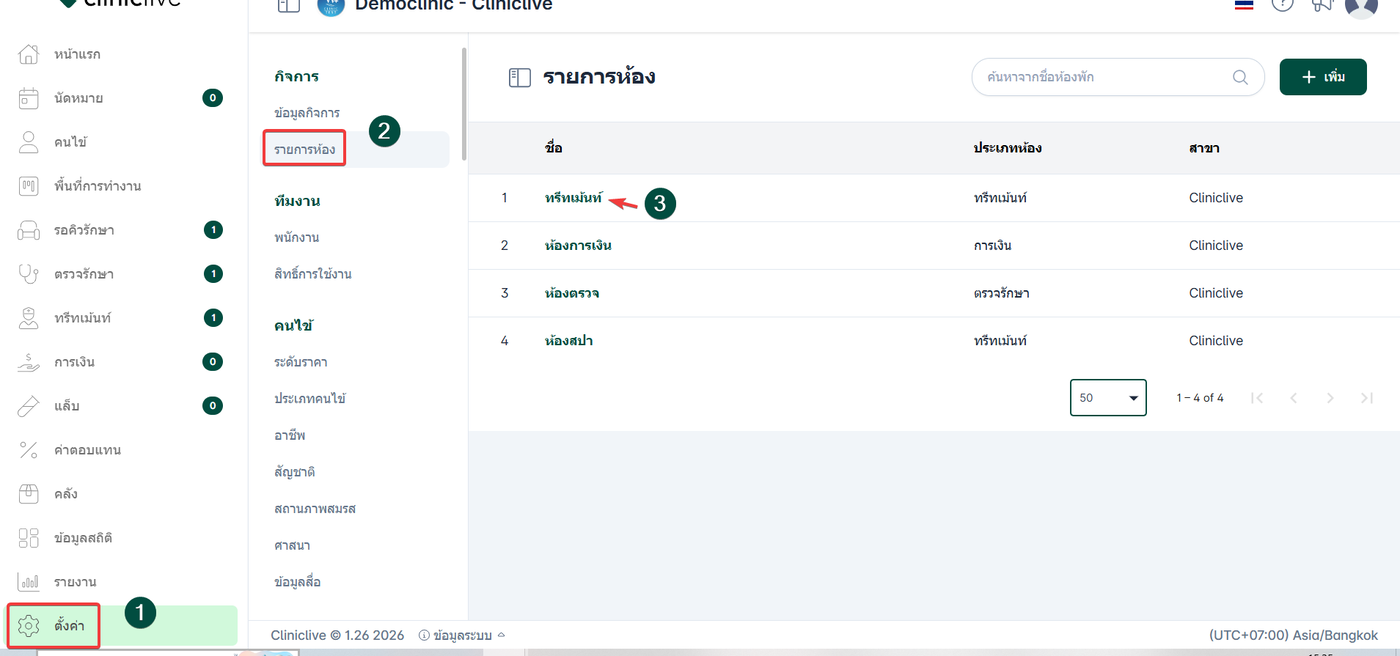
Task: Open รายงาน in the sidebar
Action: click(75, 582)
